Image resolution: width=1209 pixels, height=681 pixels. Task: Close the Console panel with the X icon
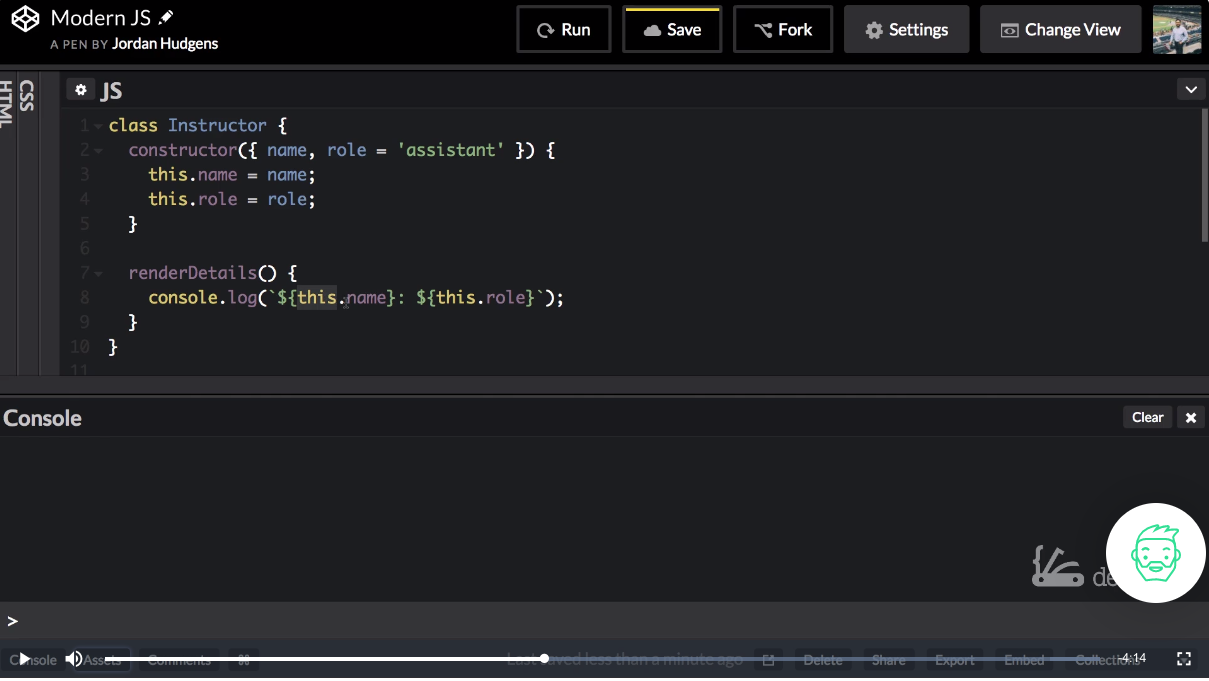[1191, 417]
